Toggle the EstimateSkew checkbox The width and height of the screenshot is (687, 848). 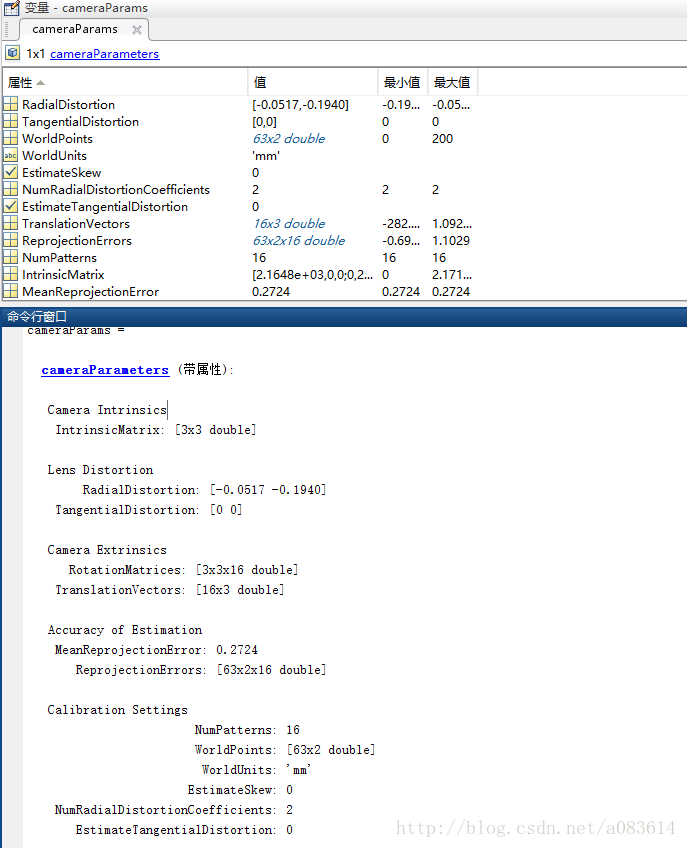pos(10,173)
